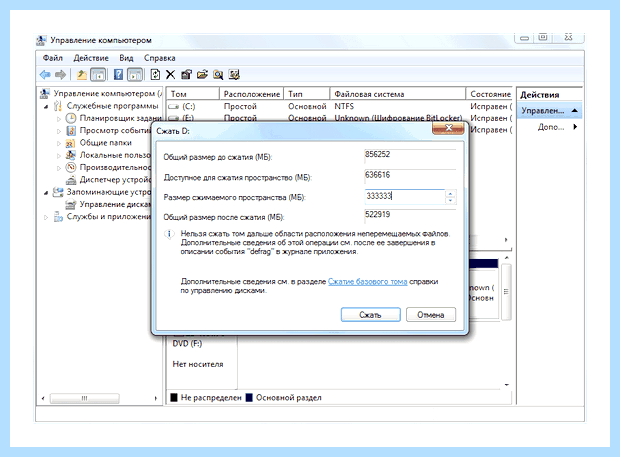Click the Расположение column header
Screen dimensions: 620x457
point(251,94)
